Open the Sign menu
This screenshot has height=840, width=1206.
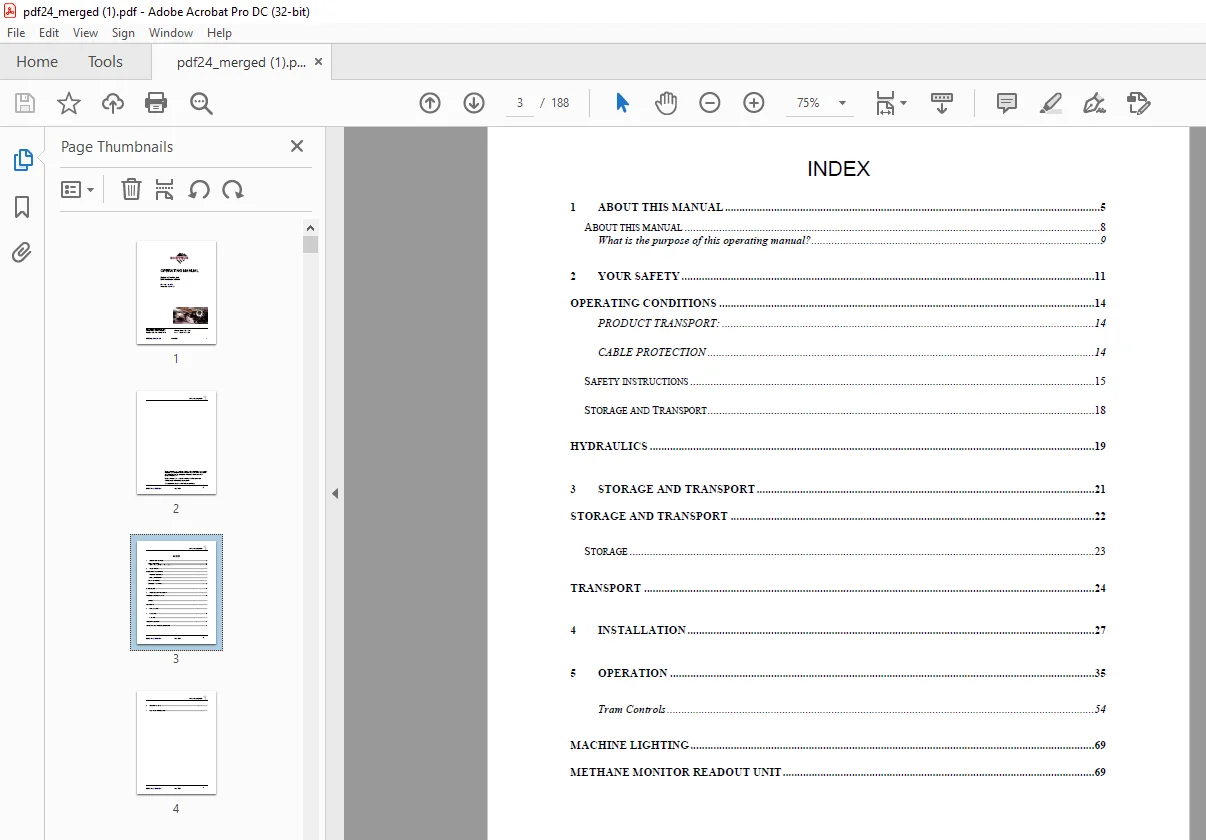tap(123, 33)
